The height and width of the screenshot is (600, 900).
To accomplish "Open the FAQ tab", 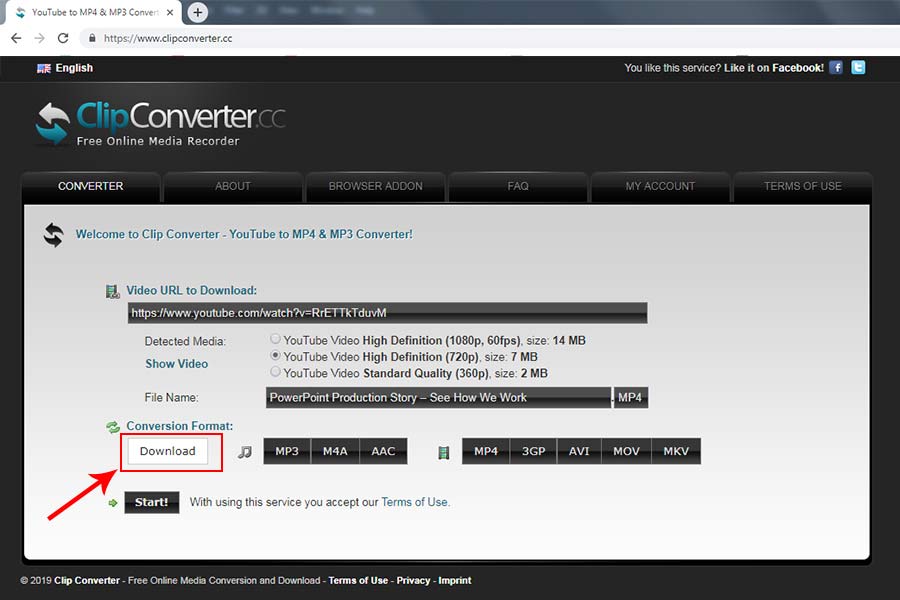I will tap(518, 186).
